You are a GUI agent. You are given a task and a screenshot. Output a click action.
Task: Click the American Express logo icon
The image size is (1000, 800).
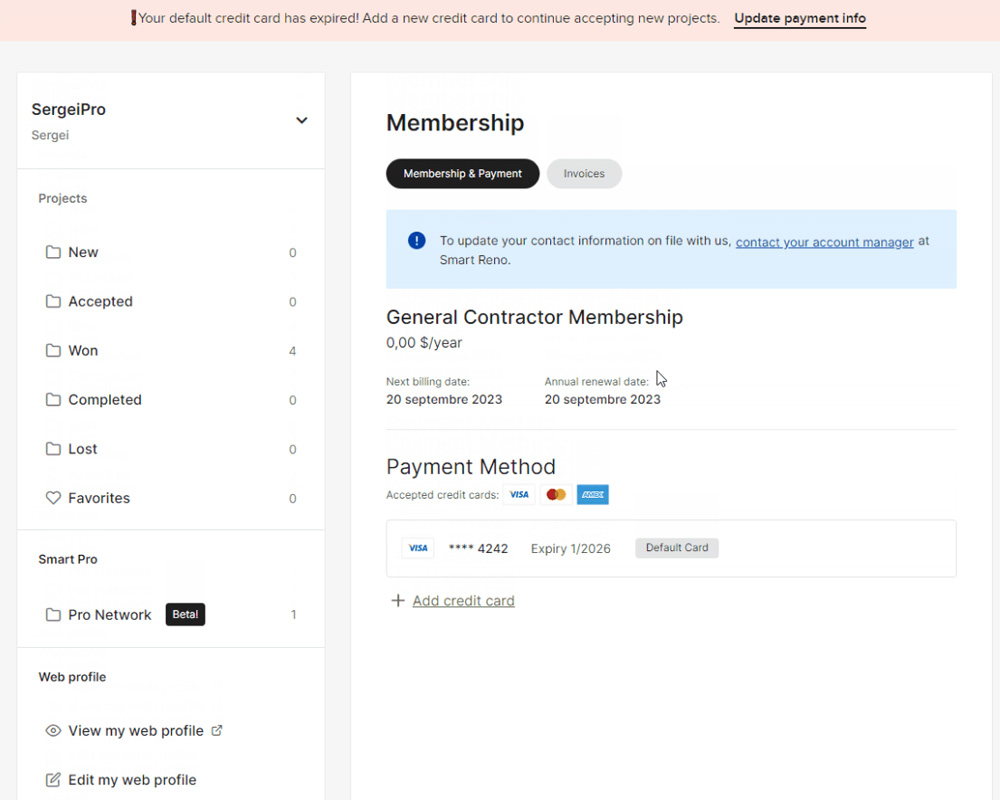[593, 495]
